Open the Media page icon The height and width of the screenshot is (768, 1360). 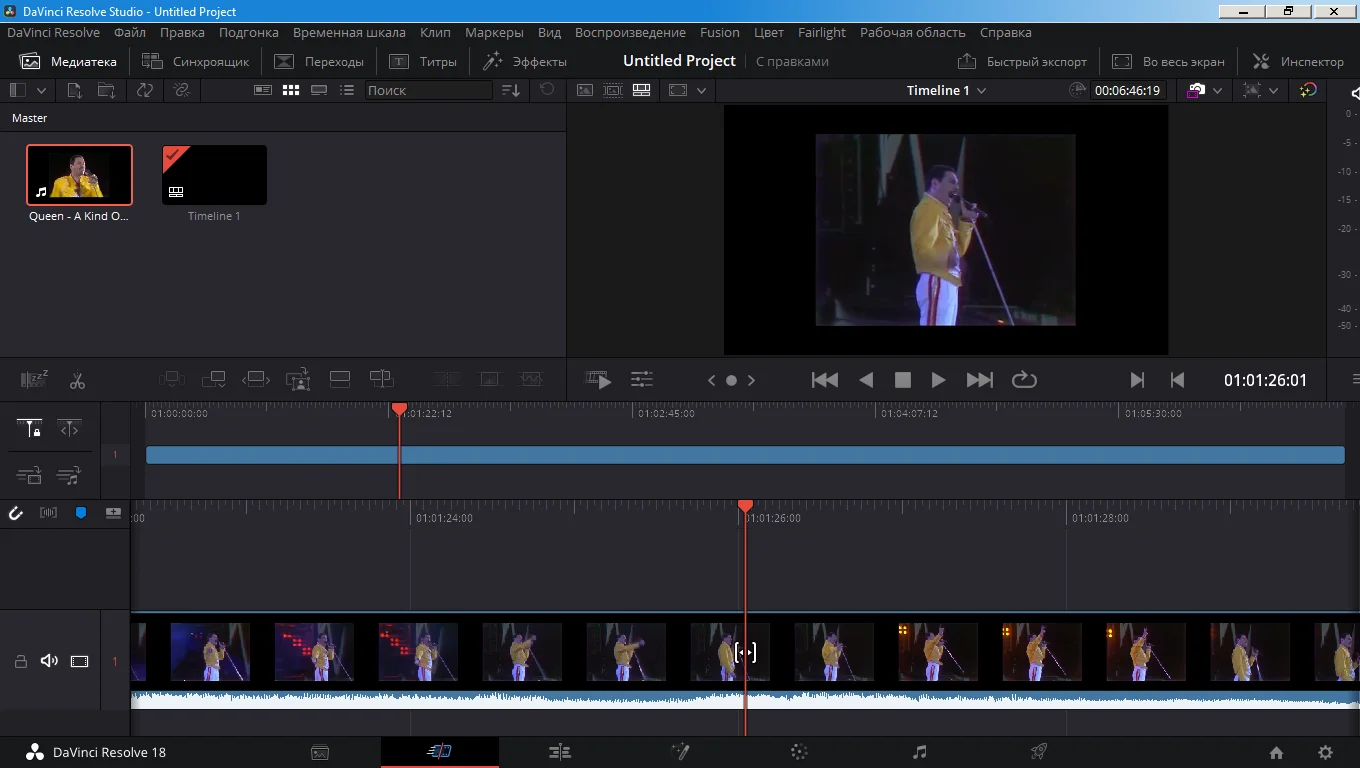click(x=320, y=752)
